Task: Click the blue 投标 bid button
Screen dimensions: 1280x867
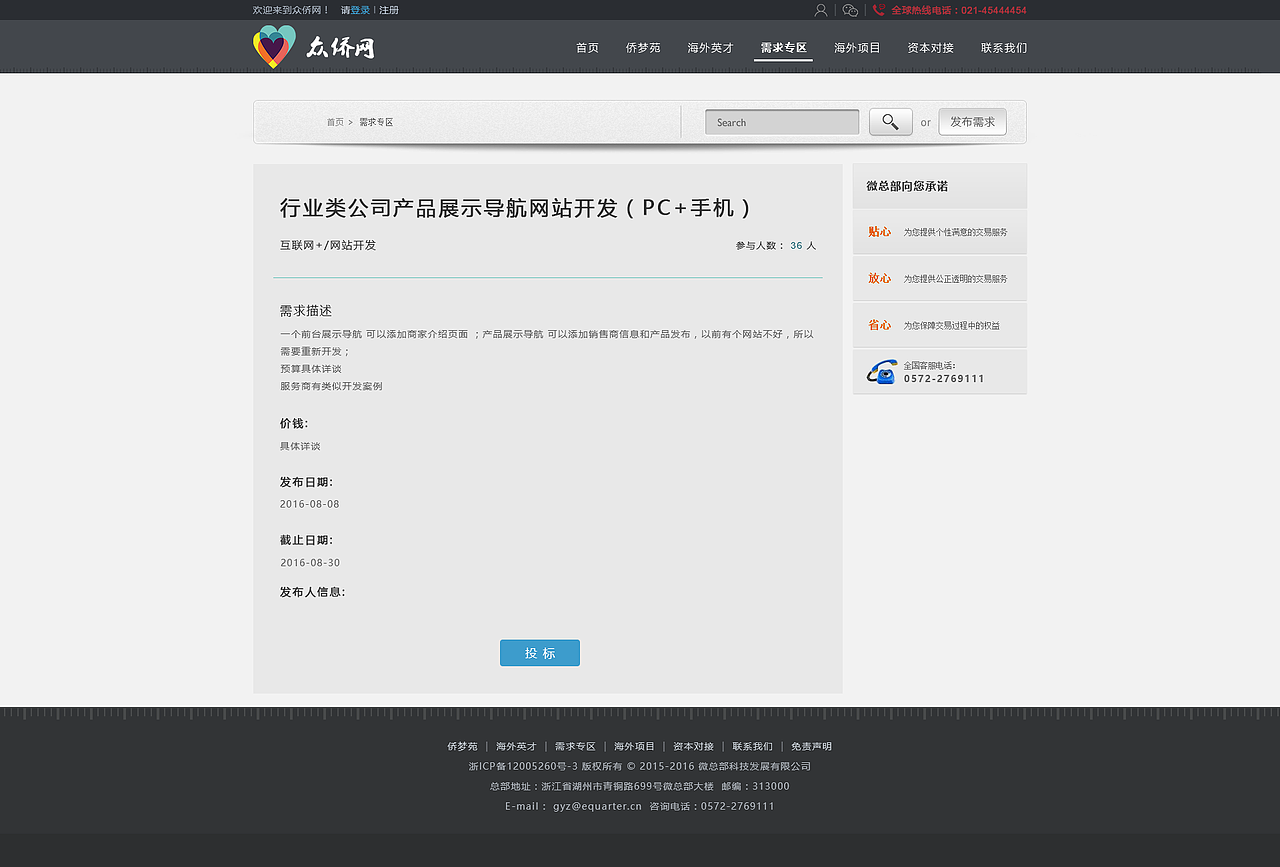Action: pyautogui.click(x=540, y=653)
